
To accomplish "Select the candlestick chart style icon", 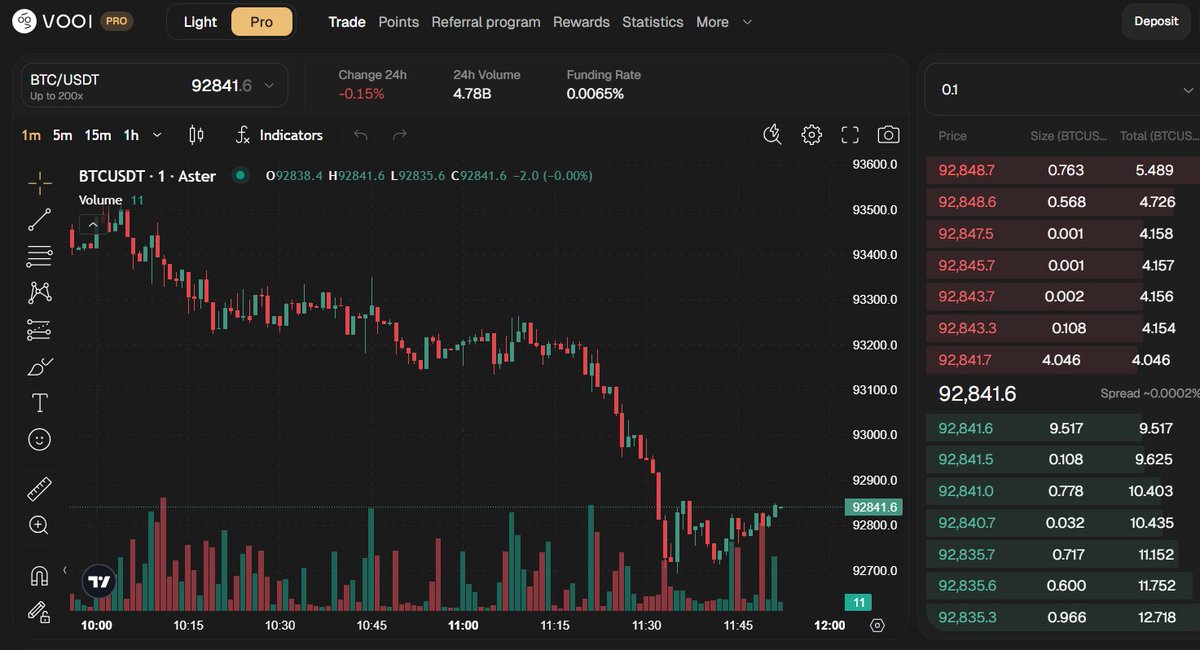I will pos(196,134).
